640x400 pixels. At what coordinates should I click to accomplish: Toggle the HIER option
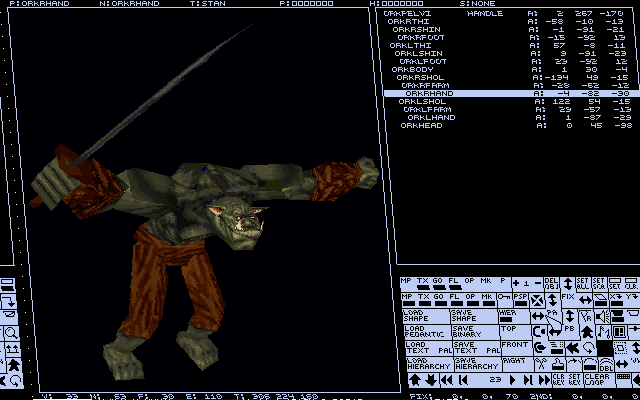click(x=508, y=316)
